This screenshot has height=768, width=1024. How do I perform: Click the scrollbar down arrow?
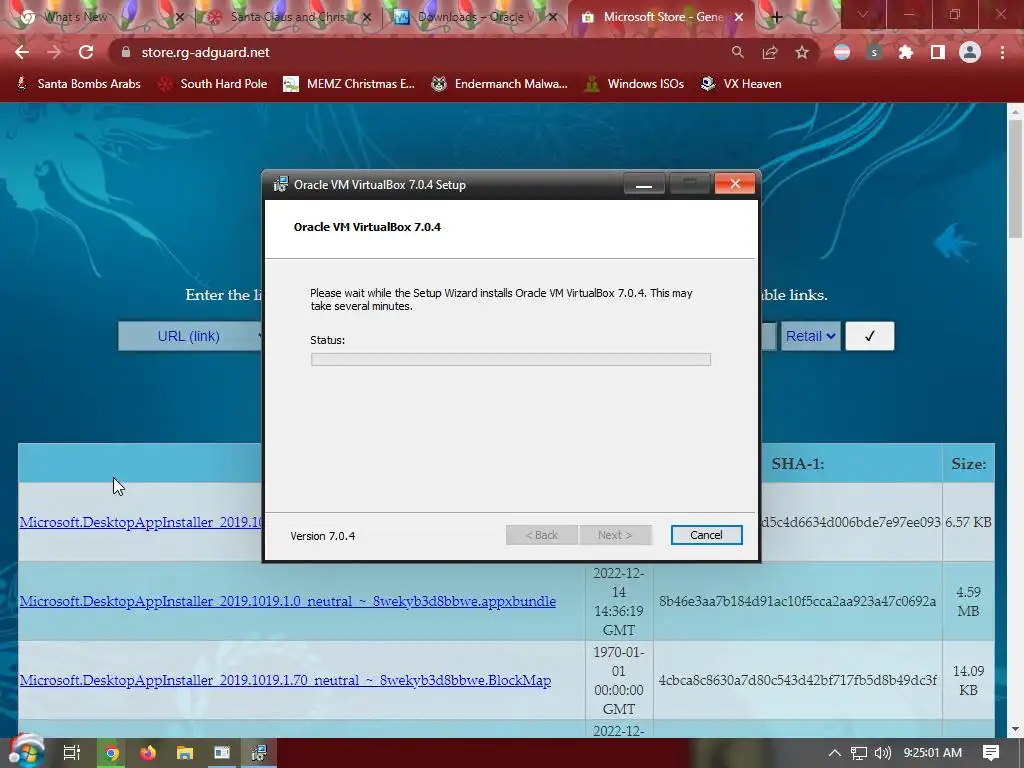[1015, 729]
